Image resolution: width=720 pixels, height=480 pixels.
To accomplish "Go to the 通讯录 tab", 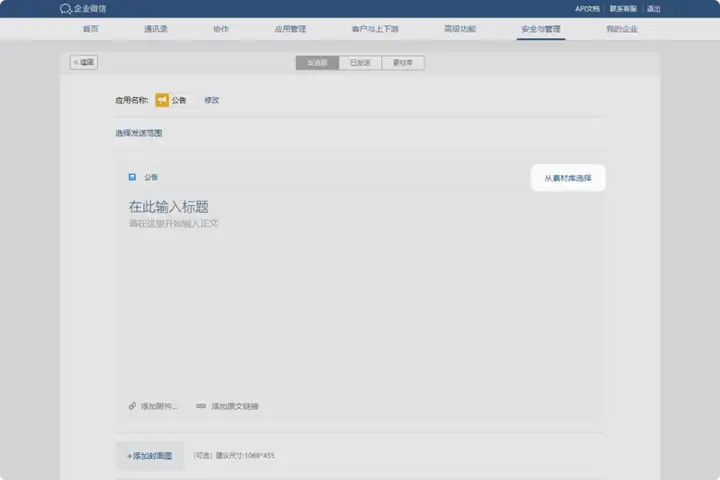I will click(x=155, y=29).
